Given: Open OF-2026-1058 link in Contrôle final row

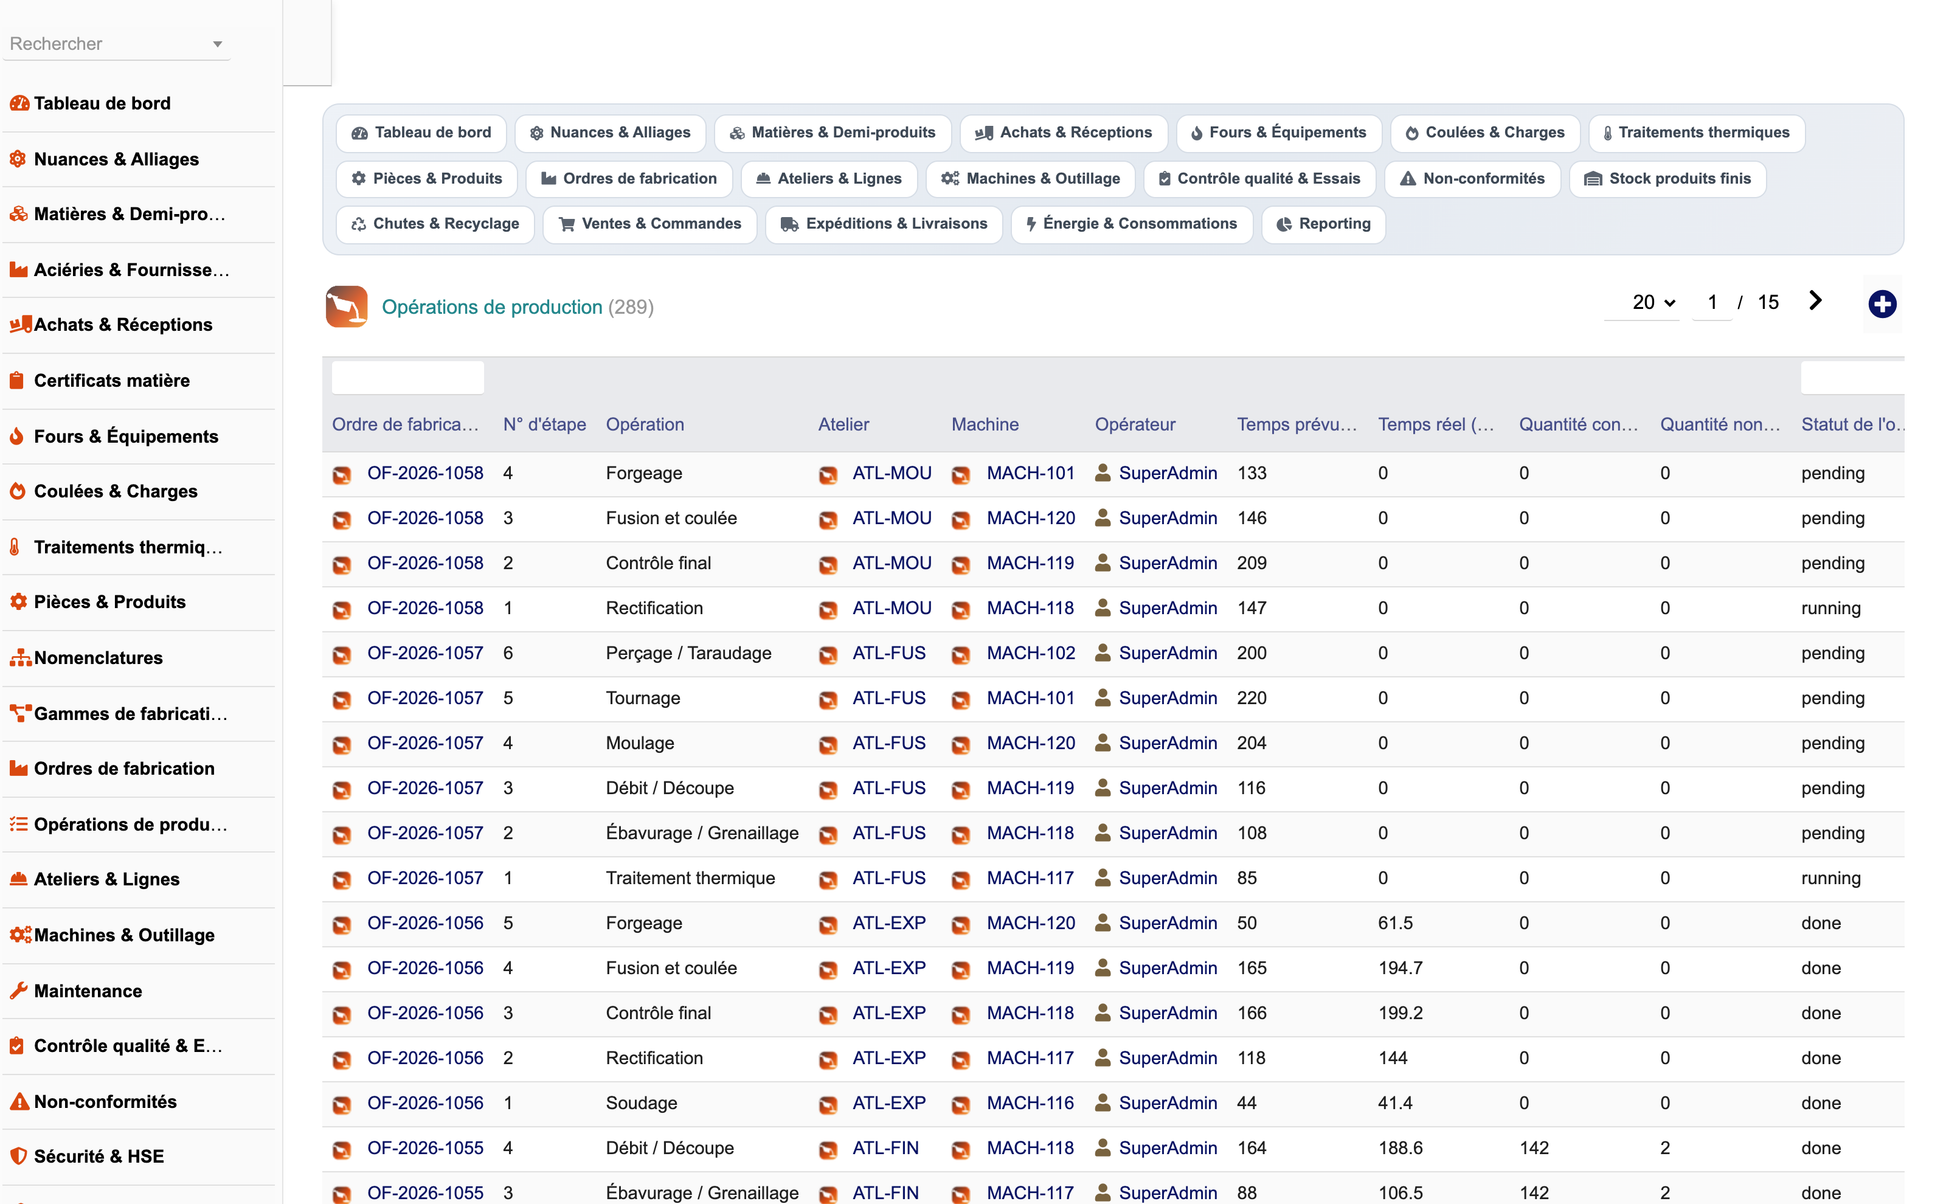Looking at the screenshot, I should (425, 563).
